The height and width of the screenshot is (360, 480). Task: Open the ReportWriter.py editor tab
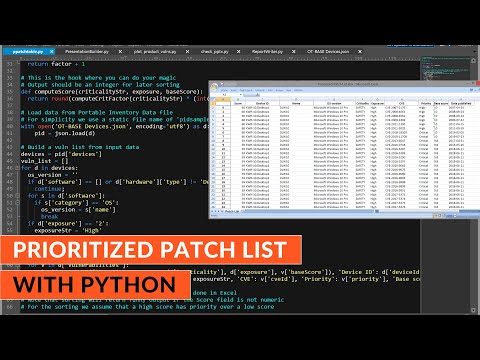267,52
